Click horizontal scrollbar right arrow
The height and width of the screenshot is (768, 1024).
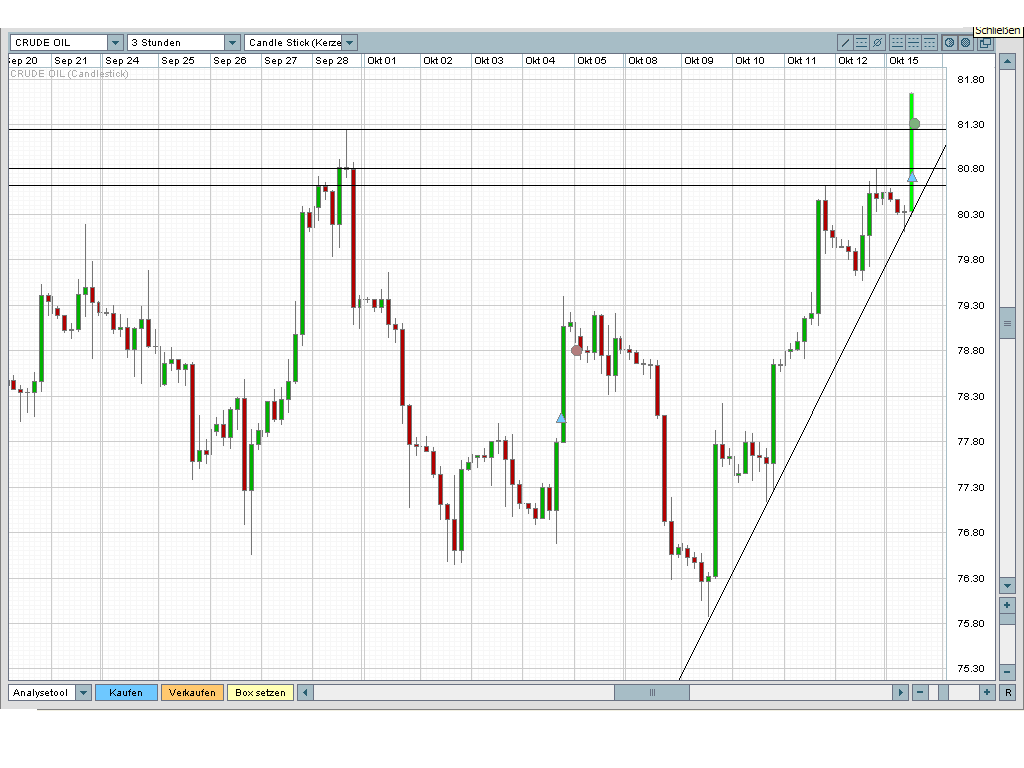point(901,692)
